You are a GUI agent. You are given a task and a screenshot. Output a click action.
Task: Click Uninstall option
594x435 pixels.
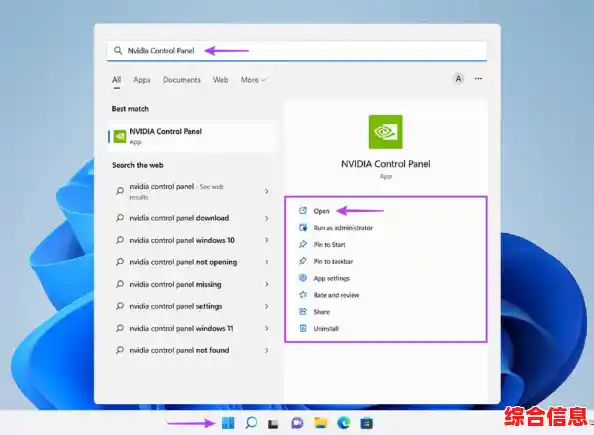[326, 329]
